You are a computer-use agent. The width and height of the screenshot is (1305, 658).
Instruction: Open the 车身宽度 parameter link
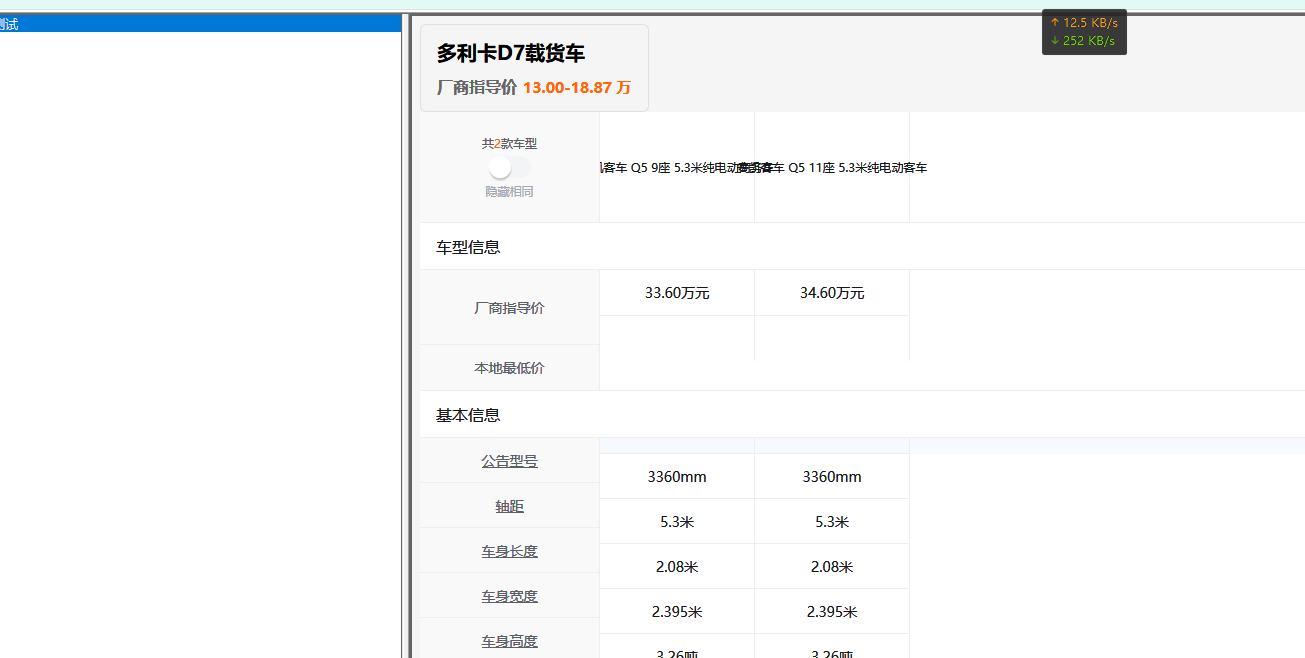509,597
